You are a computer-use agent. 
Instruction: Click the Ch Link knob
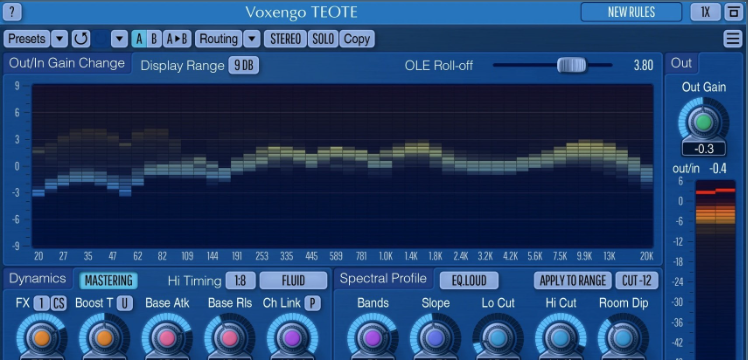point(292,338)
